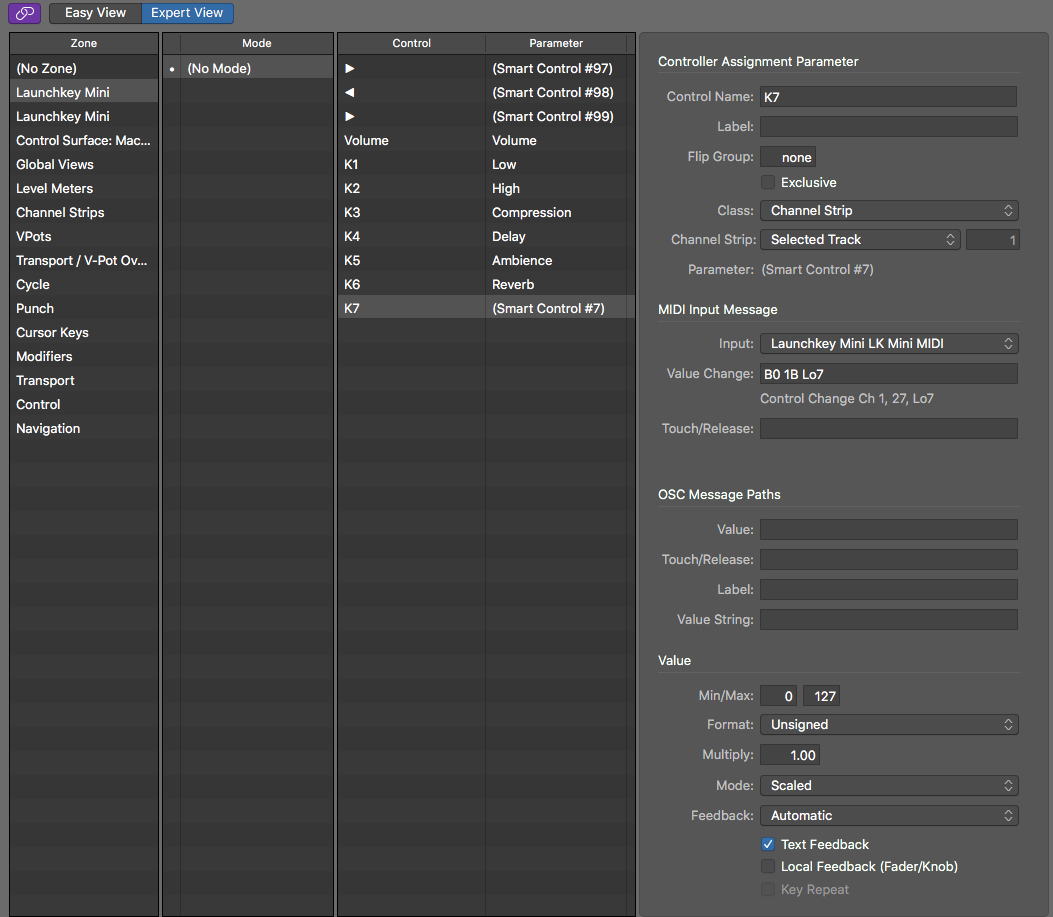Click the purple link icon button
The width and height of the screenshot is (1053, 917).
point(25,13)
